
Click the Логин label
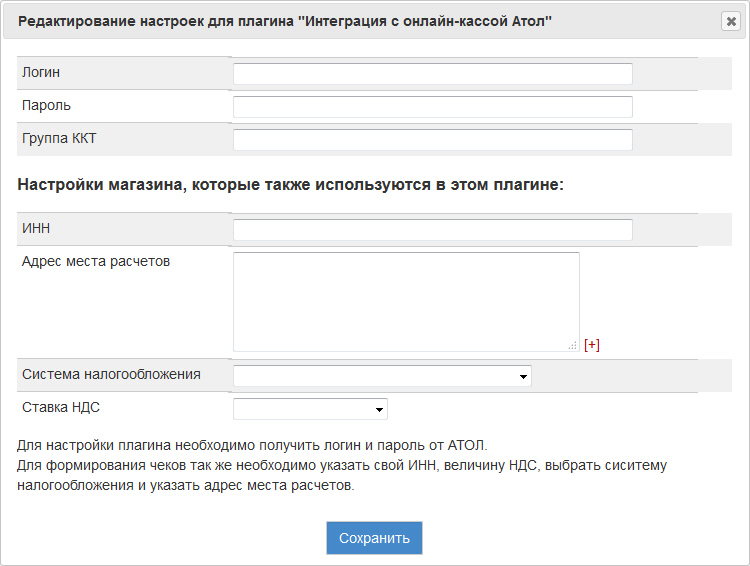click(41, 72)
